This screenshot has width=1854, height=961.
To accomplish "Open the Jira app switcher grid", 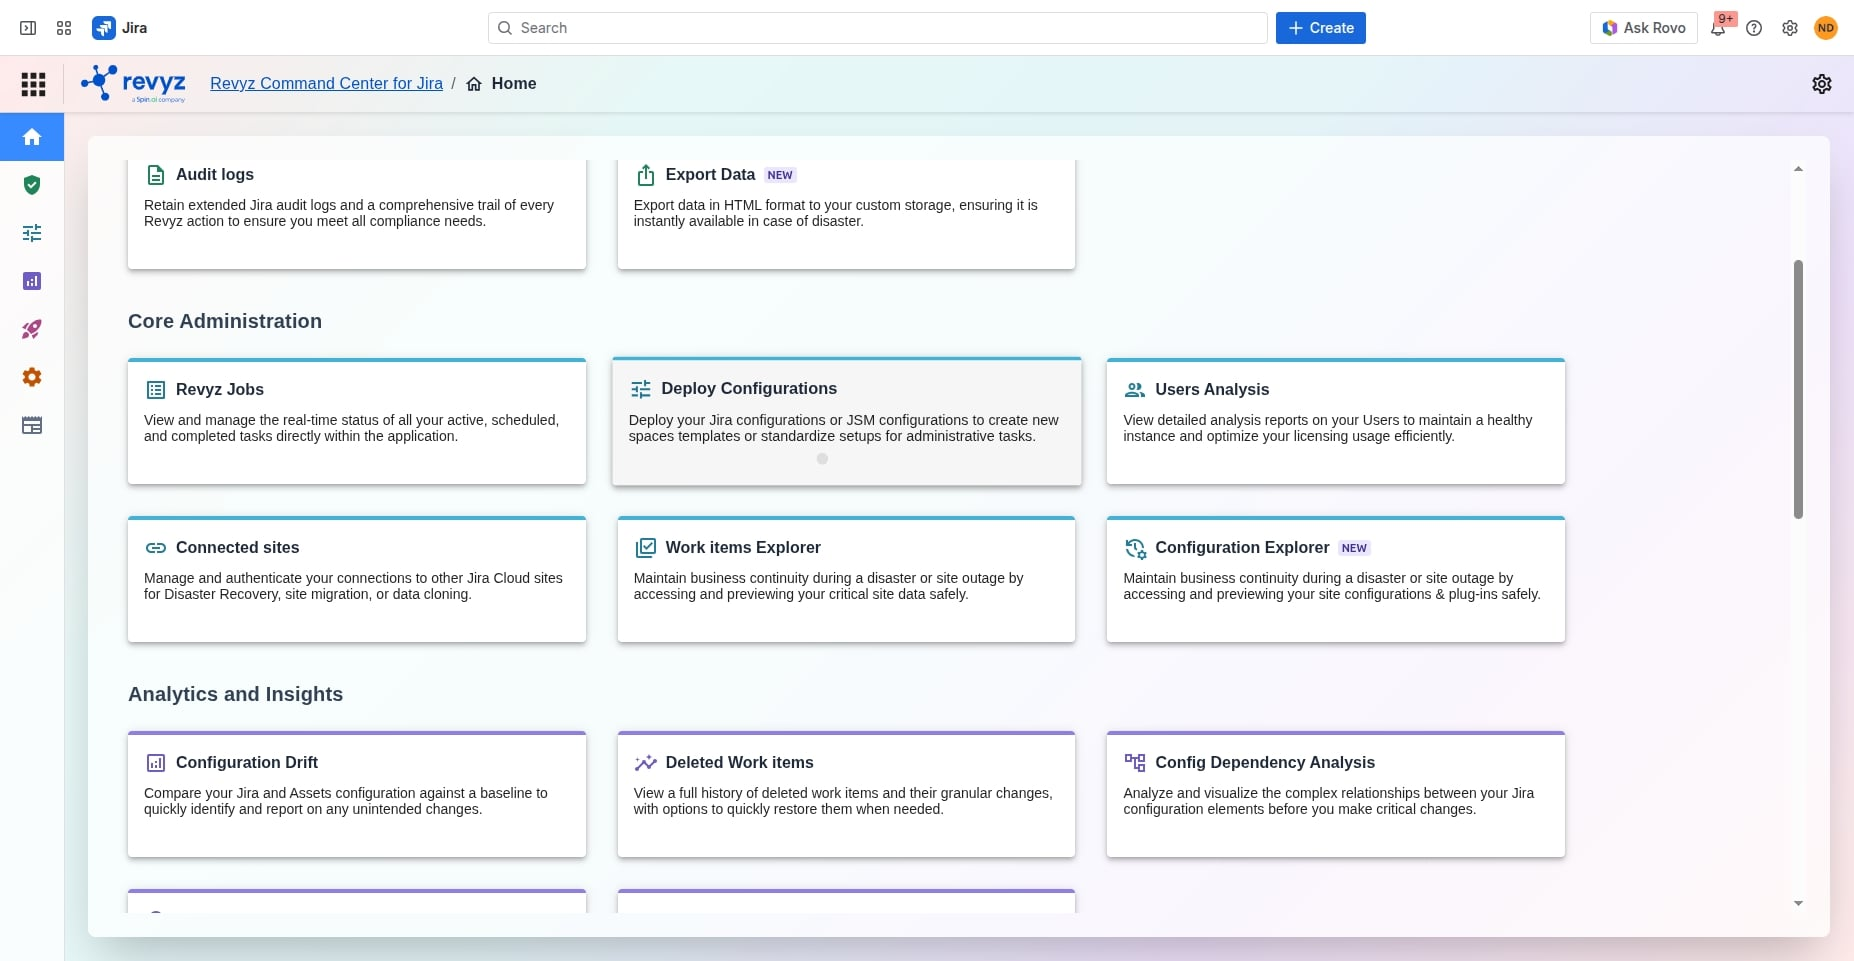I will (64, 28).
